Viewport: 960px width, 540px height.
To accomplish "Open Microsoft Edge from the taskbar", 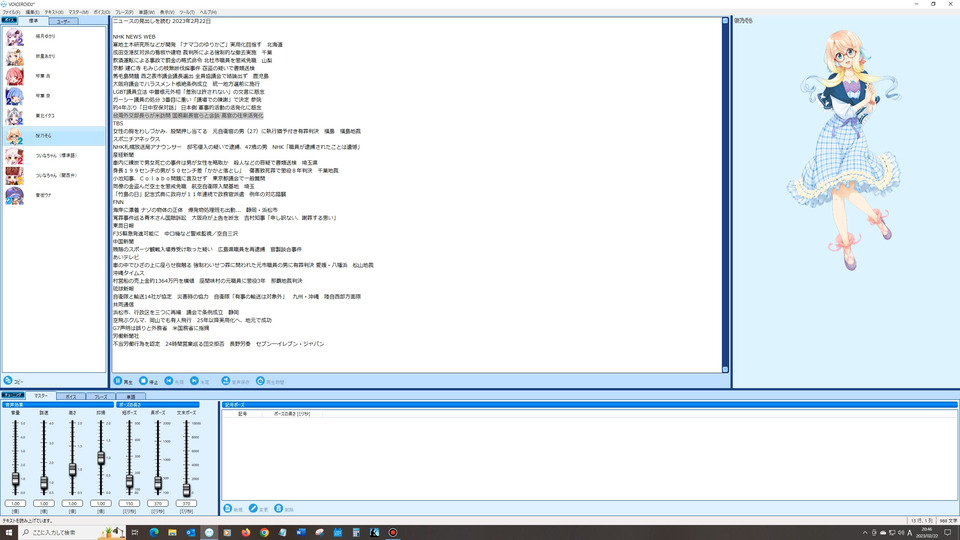I will (x=154, y=533).
